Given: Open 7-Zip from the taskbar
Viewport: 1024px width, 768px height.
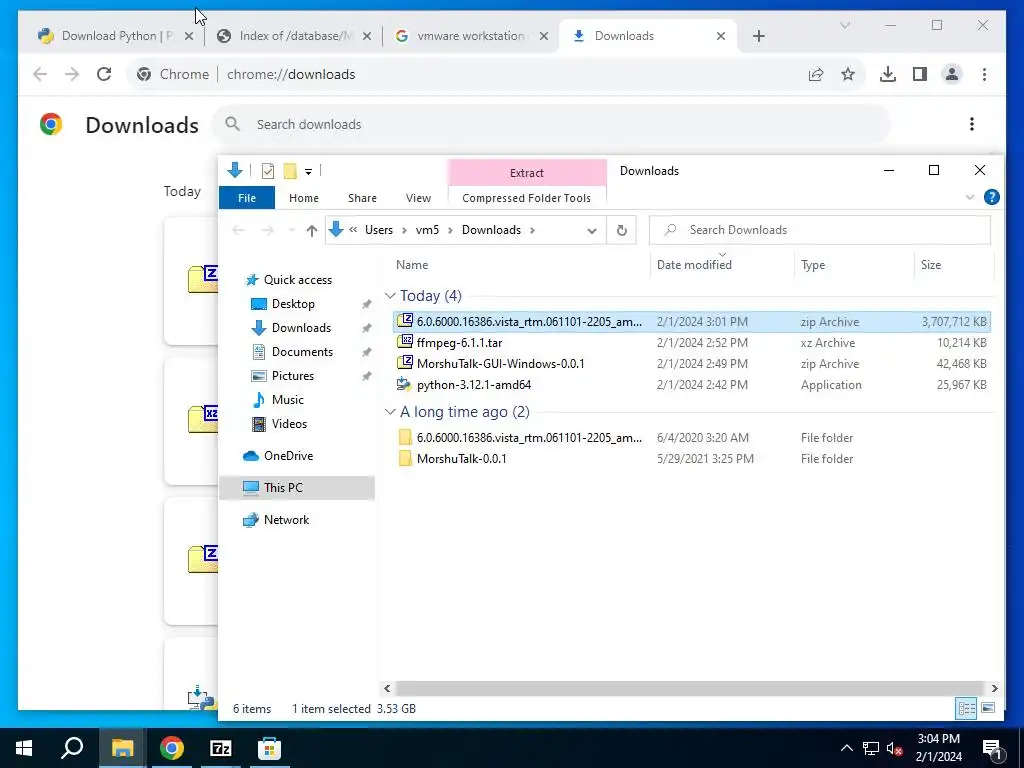Looking at the screenshot, I should pyautogui.click(x=221, y=748).
